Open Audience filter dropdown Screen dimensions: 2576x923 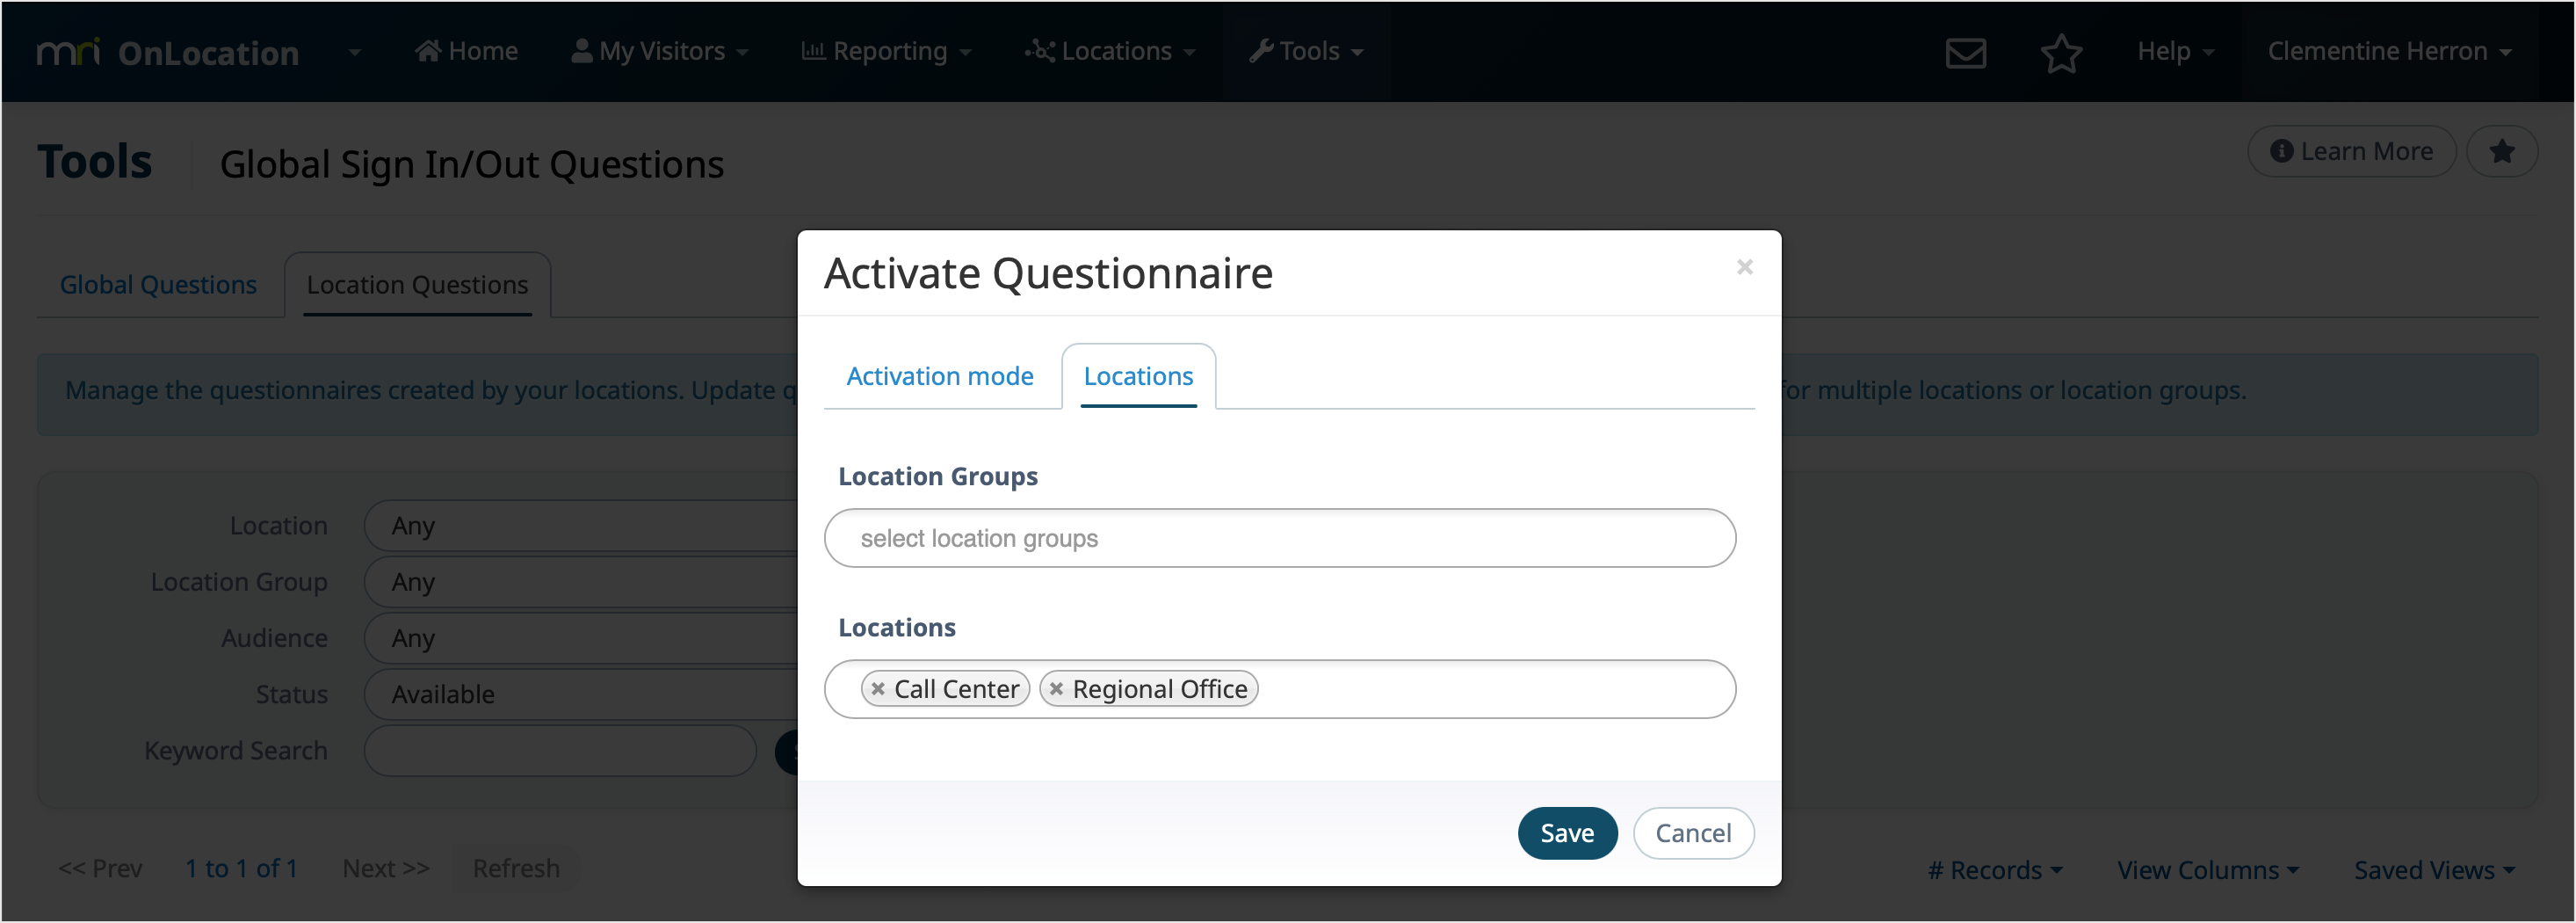582,638
